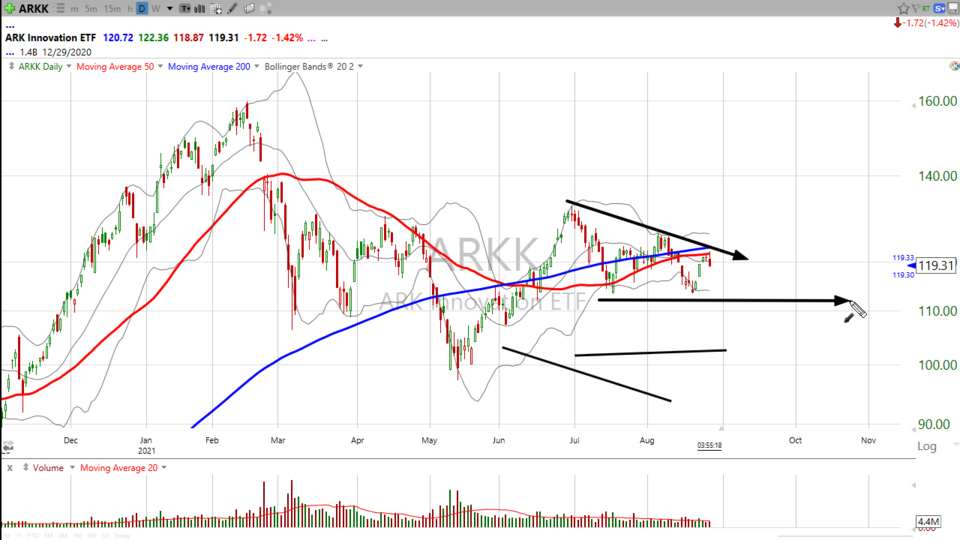Switch to the 1-minute 'm' timeframe
This screenshot has width=960, height=540.
[x=74, y=9]
